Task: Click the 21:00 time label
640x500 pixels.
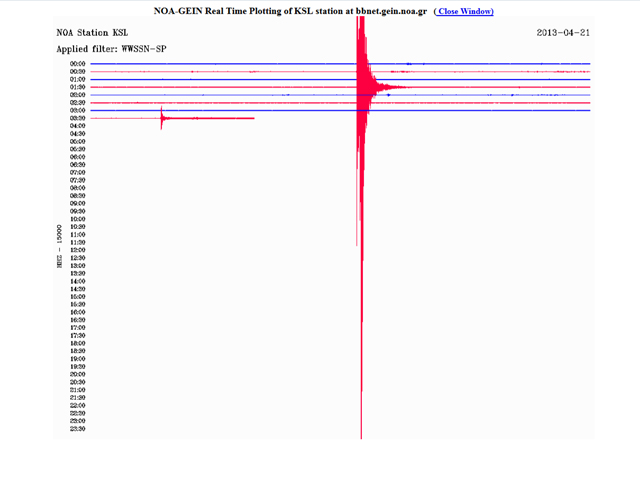Action: point(77,390)
